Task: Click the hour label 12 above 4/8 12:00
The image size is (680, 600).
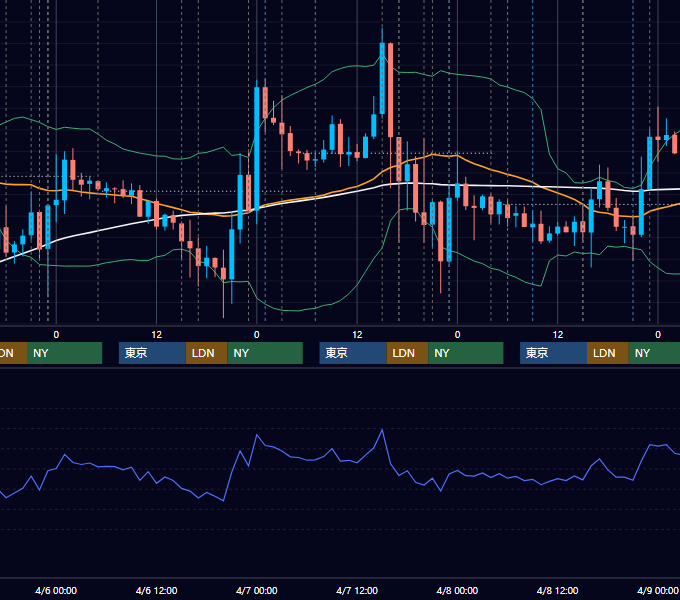Action: 558,334
